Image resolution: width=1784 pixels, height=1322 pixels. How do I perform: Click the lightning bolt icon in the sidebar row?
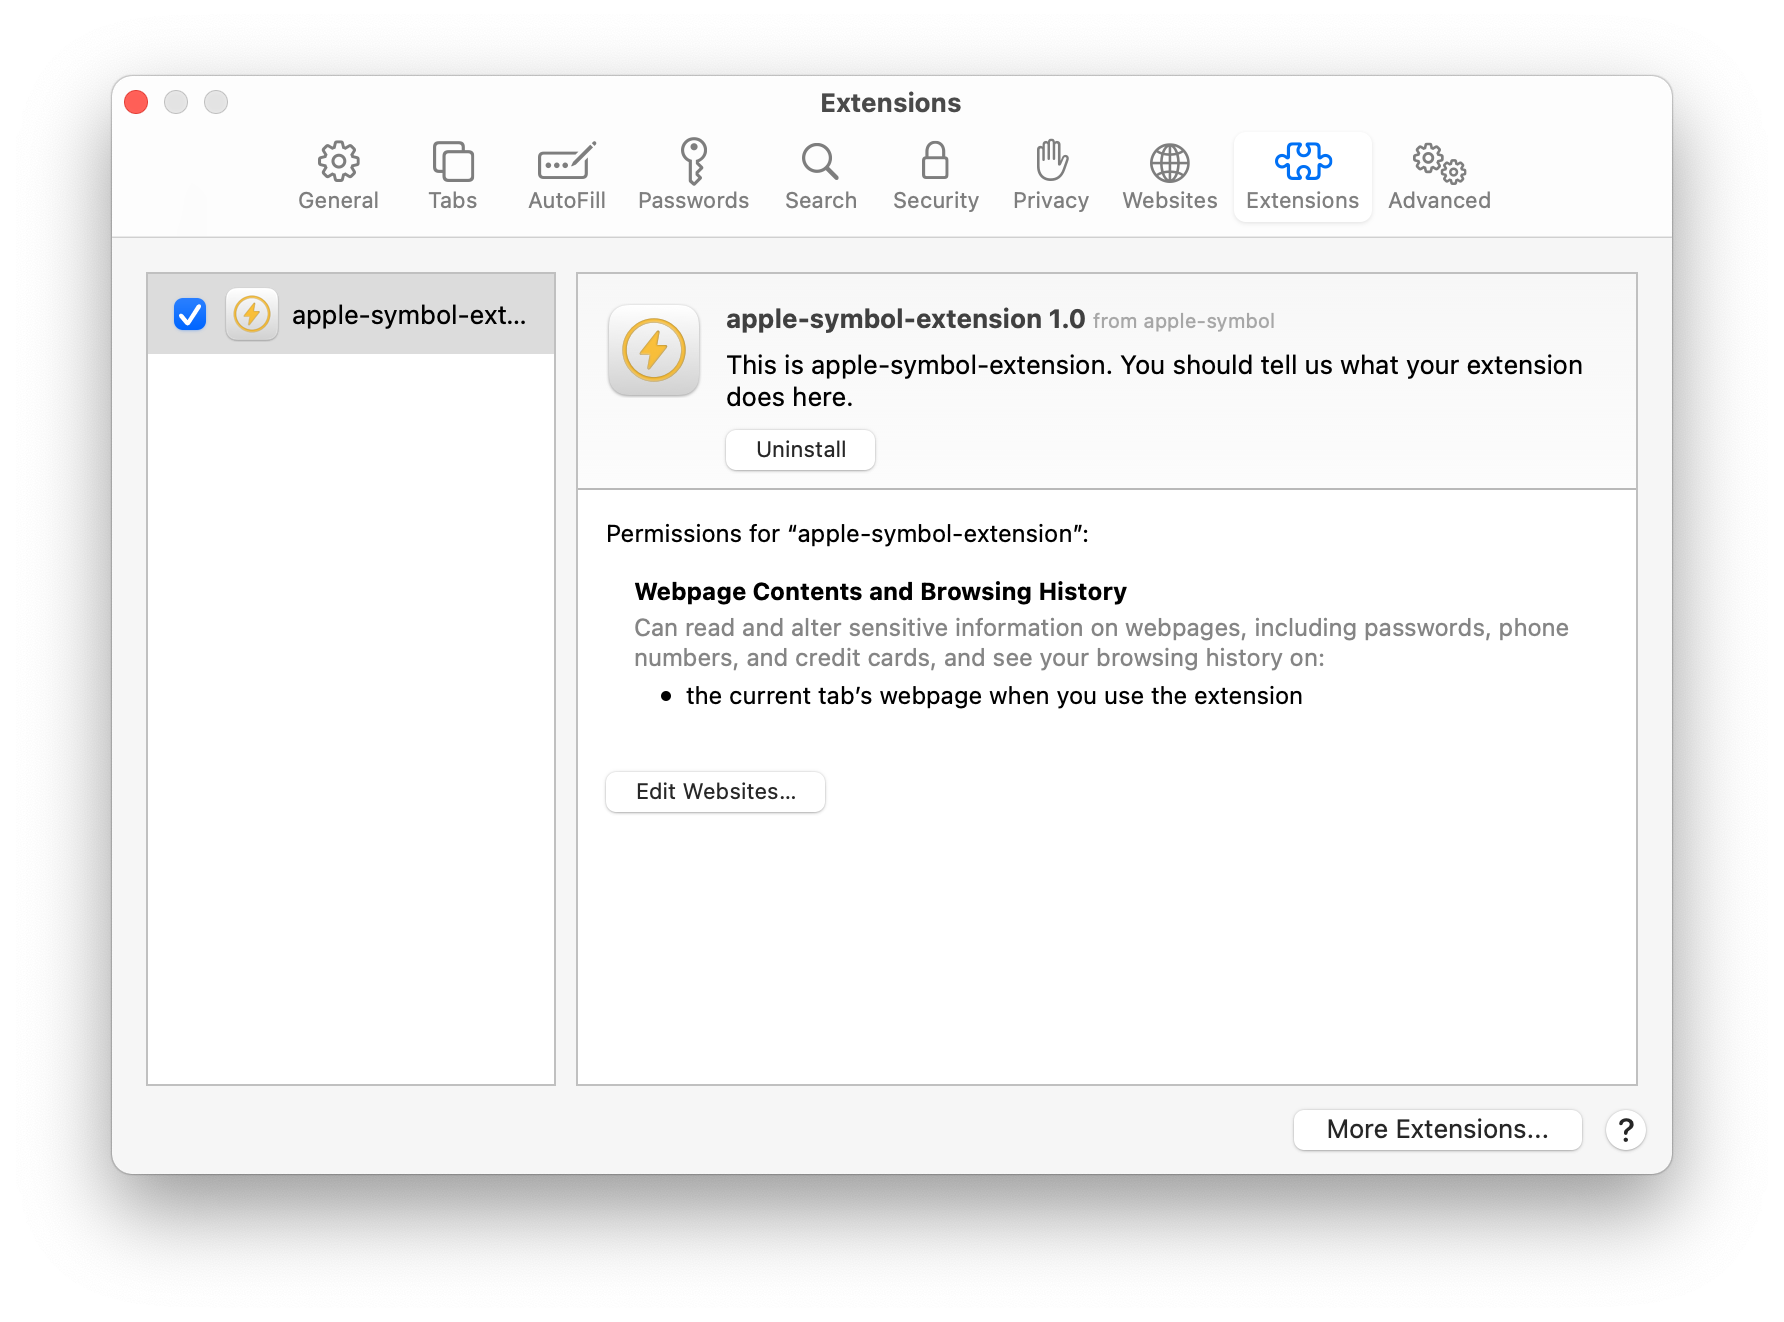(x=252, y=314)
